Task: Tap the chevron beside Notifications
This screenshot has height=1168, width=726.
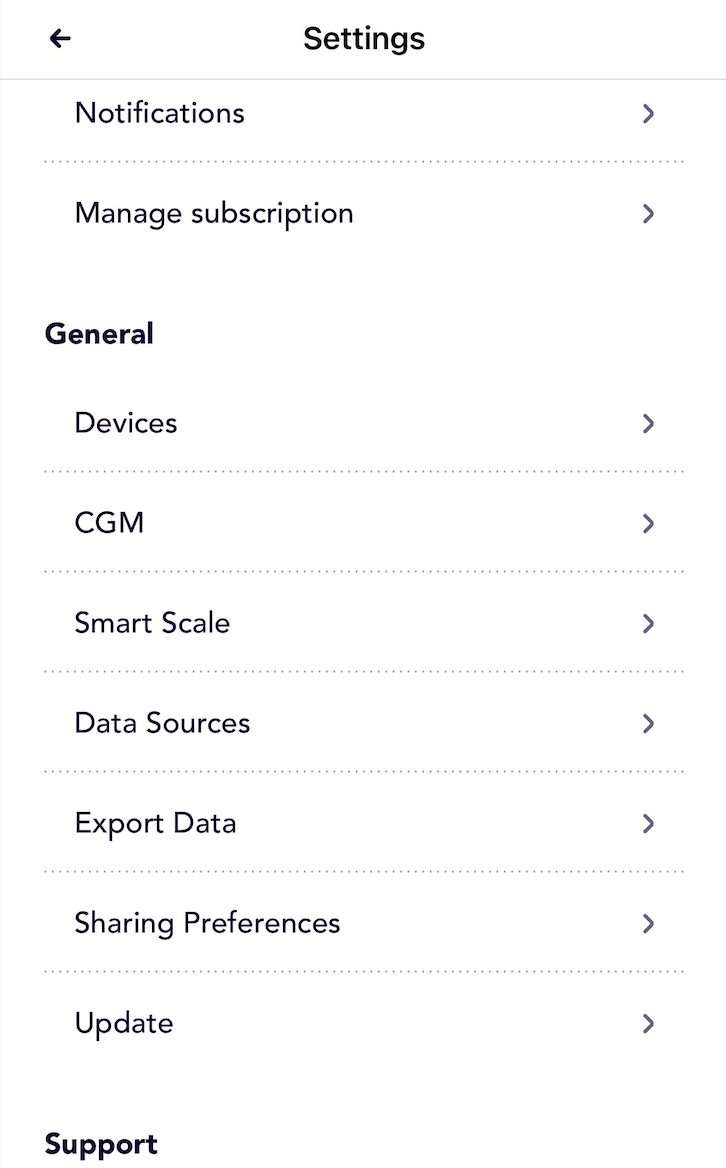Action: [648, 114]
